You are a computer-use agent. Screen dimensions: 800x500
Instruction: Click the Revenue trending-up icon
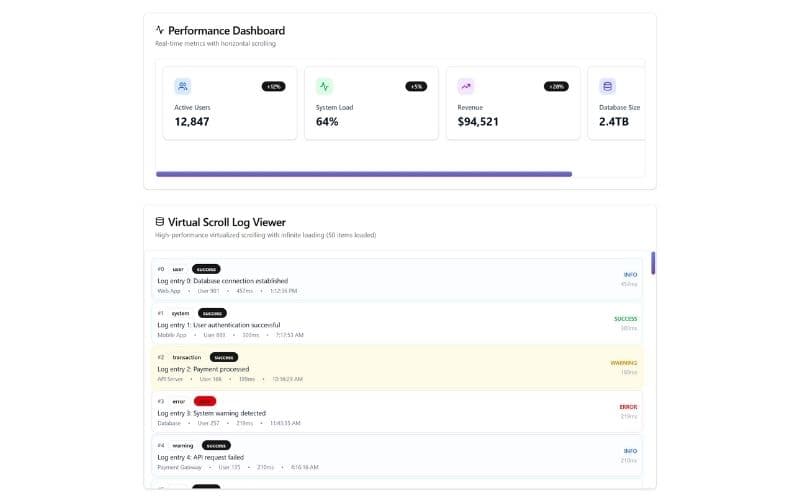[x=467, y=86]
